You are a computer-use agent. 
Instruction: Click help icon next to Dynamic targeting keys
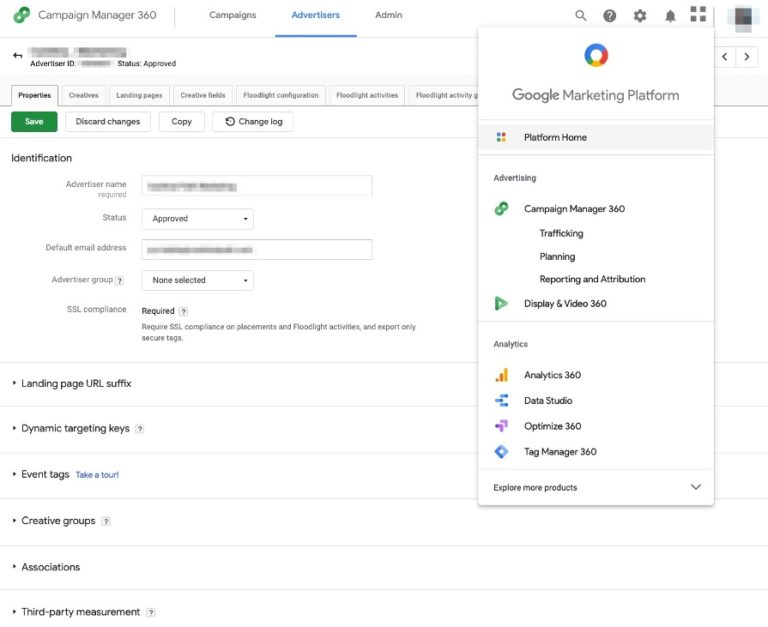pos(140,429)
